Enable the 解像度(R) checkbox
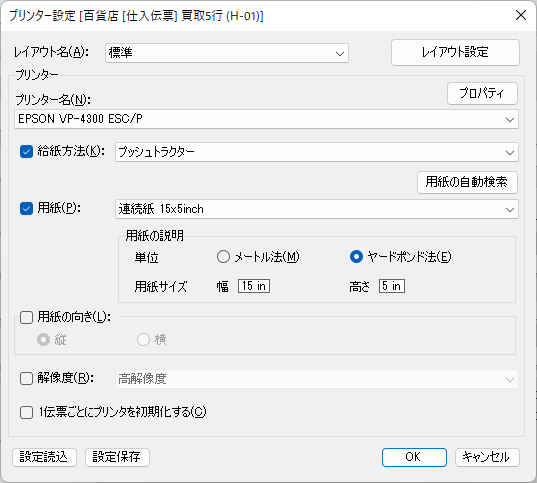This screenshot has width=537, height=483. pos(26,379)
